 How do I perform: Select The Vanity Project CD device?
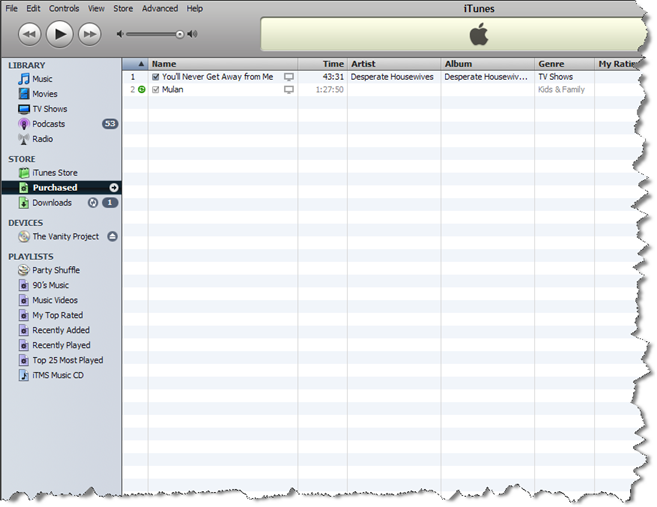(x=65, y=236)
